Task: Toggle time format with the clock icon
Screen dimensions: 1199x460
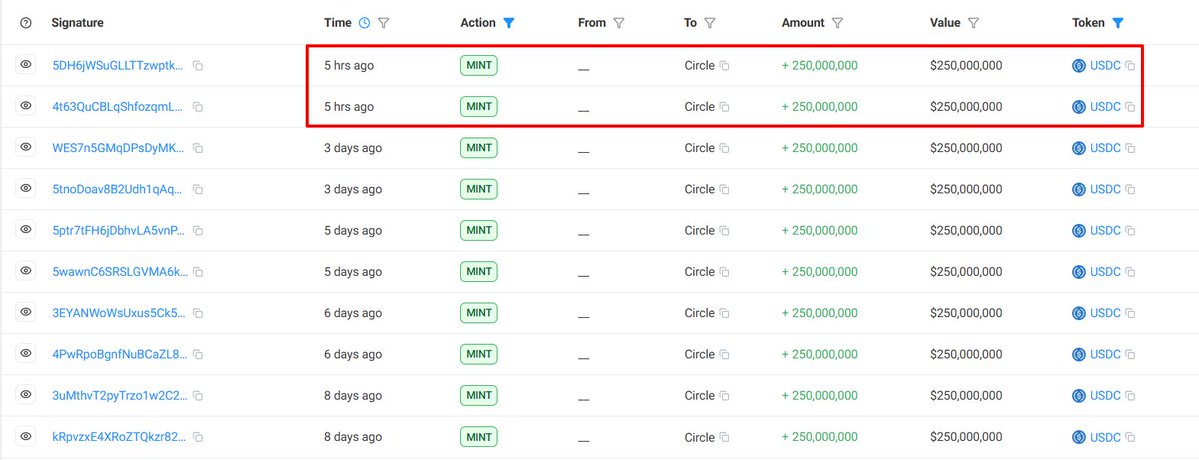Action: (364, 23)
